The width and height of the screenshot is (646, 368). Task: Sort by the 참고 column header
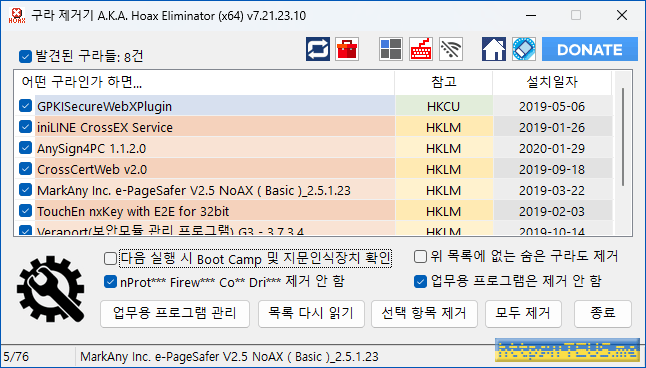[x=444, y=83]
